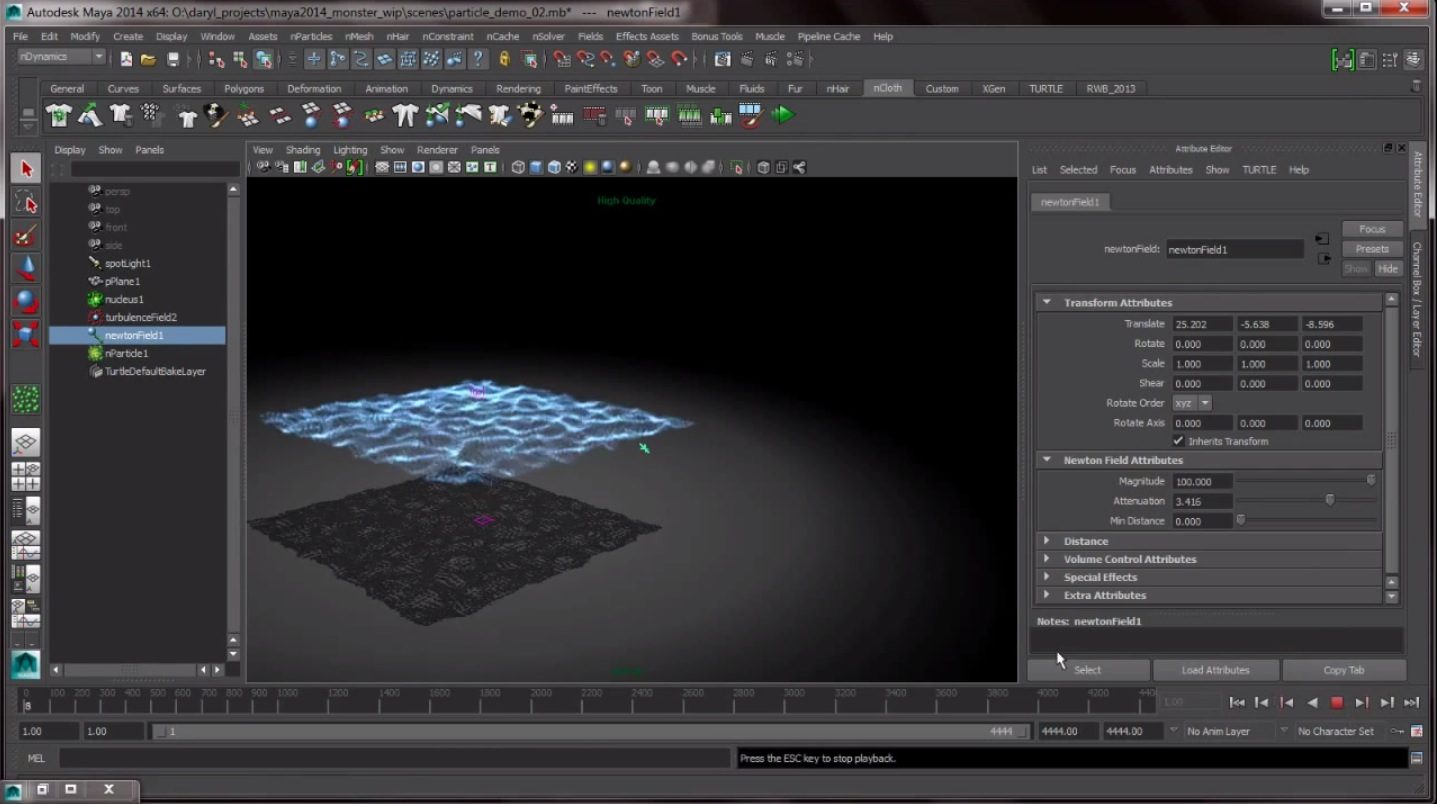Click Maya logo icon below layout buttons

26,663
